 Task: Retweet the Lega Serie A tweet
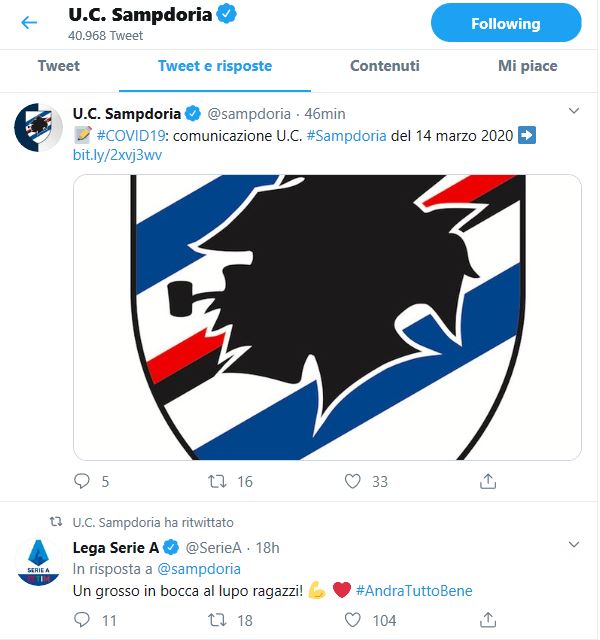217,620
